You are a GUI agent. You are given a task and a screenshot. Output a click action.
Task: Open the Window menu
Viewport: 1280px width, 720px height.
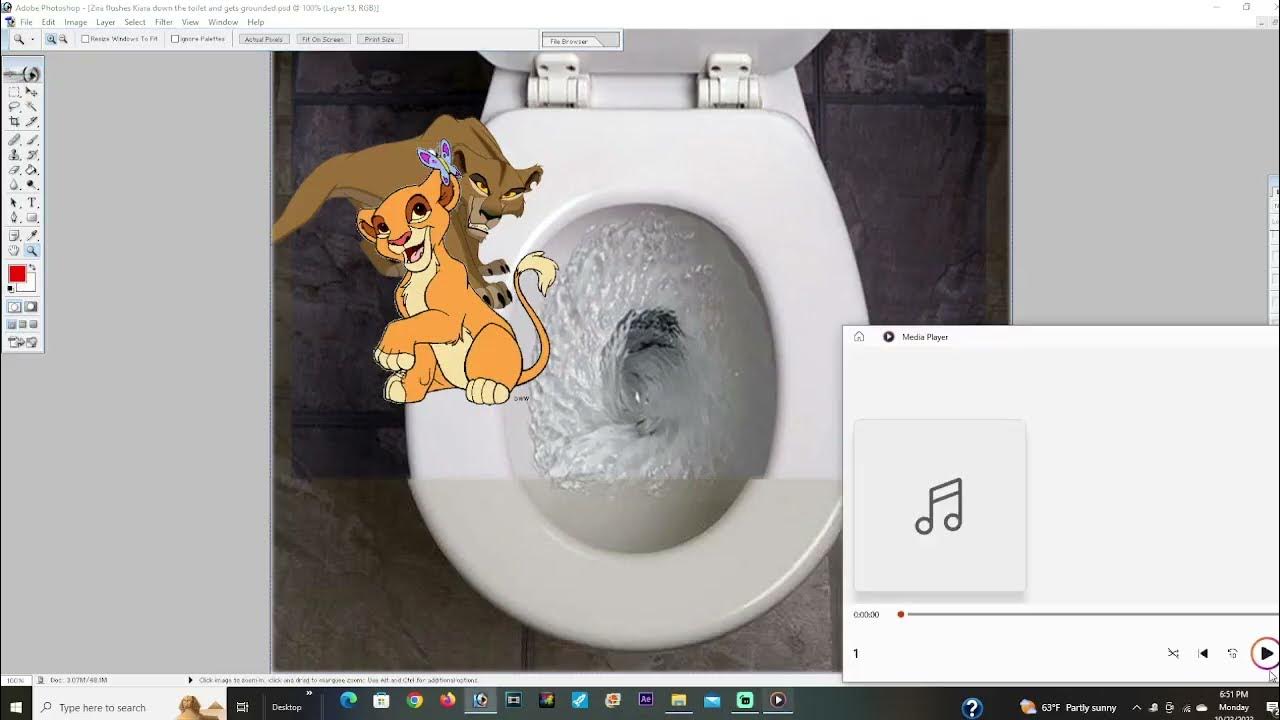point(223,22)
